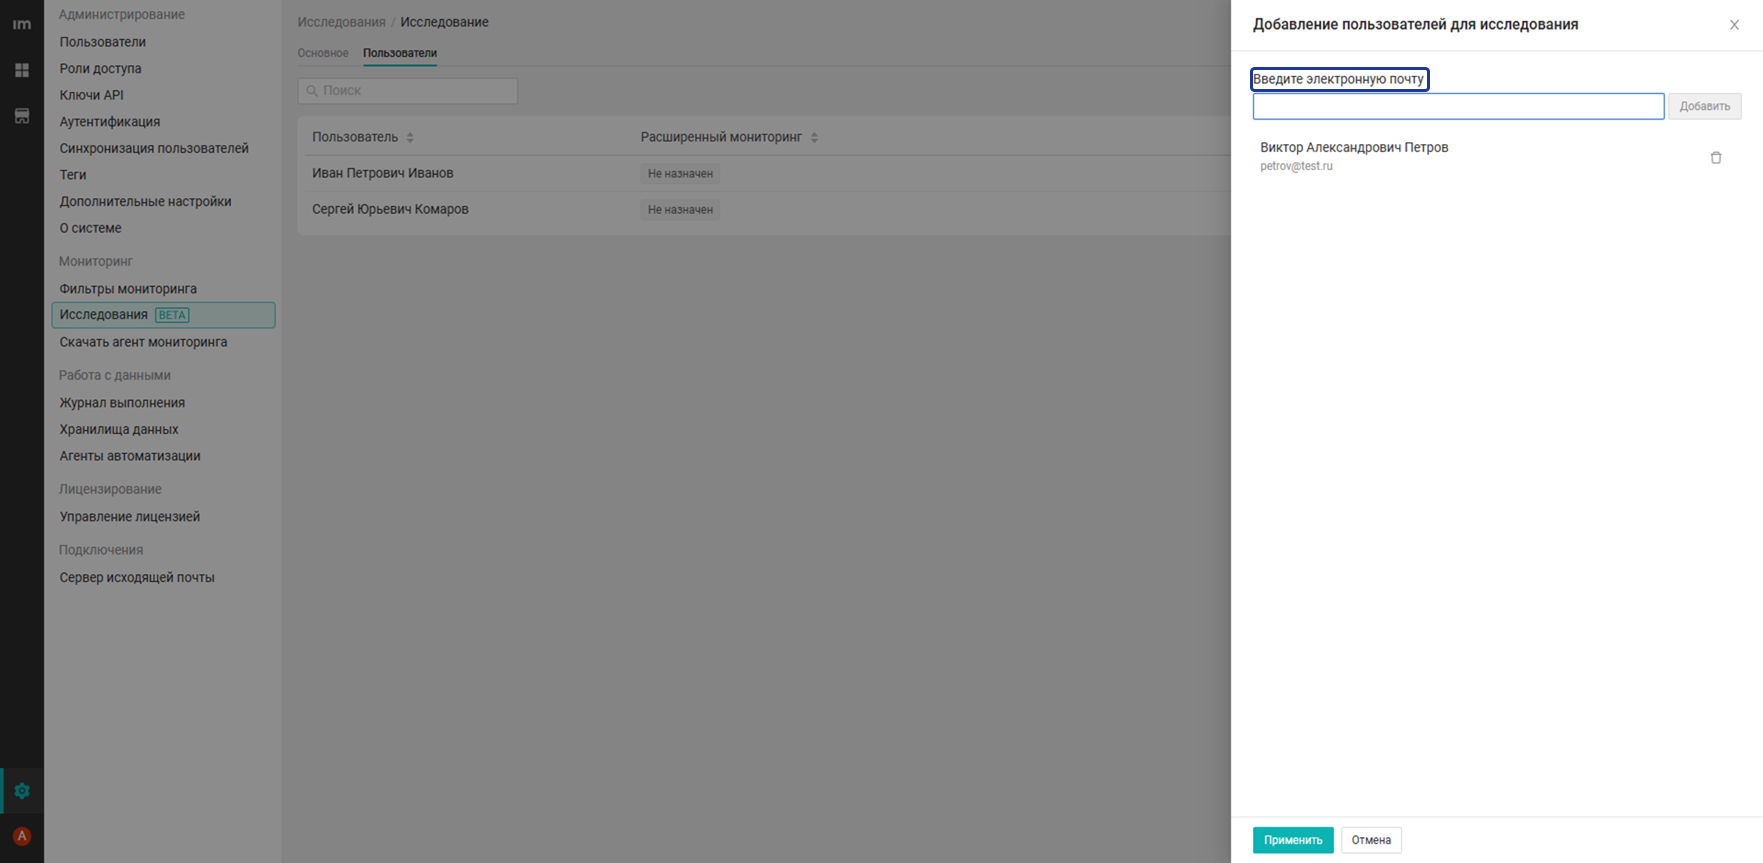Click the Применить button

point(1292,840)
